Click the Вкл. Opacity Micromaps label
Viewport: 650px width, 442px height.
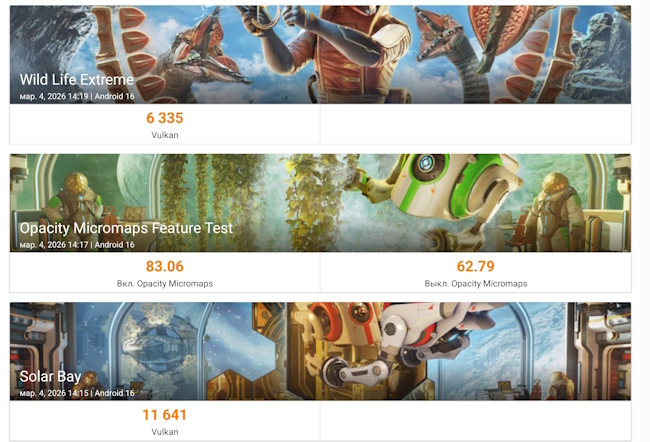[165, 284]
